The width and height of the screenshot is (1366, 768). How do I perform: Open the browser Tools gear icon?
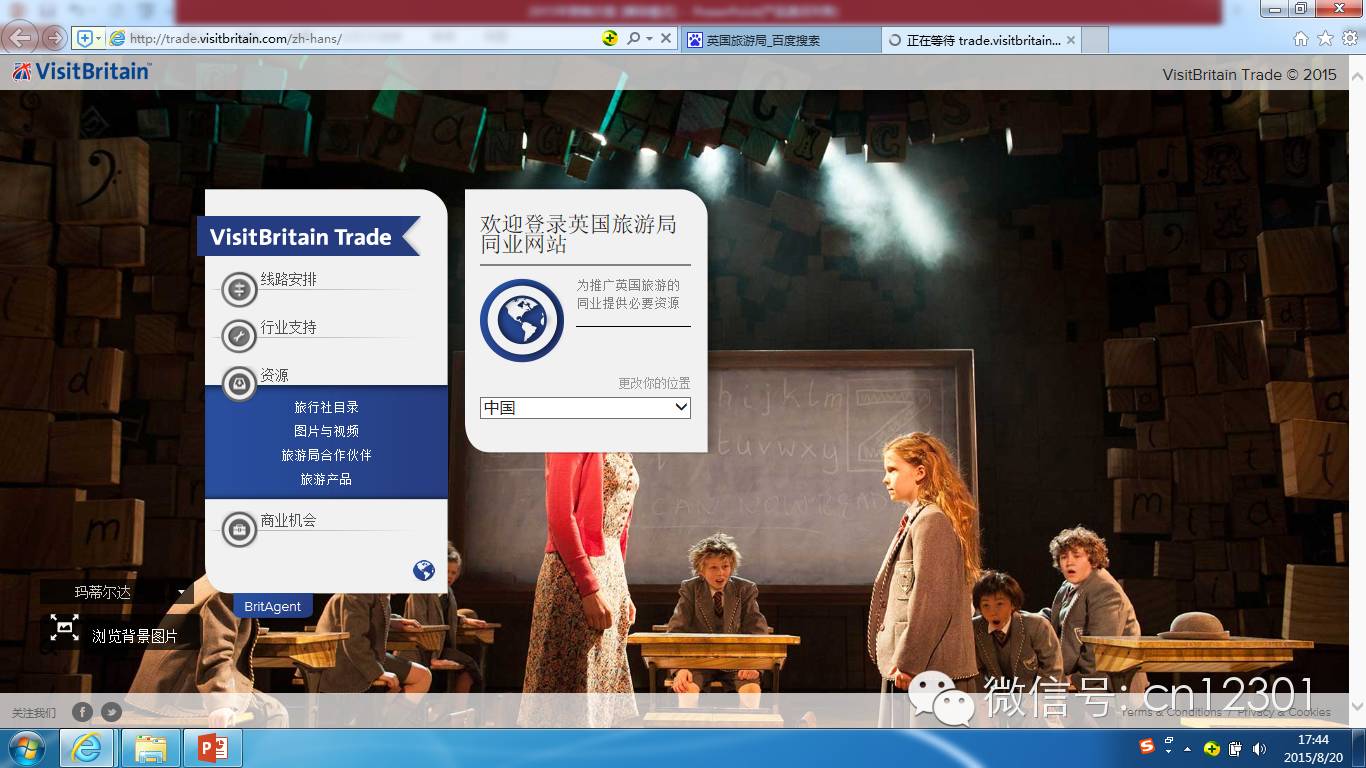1349,39
